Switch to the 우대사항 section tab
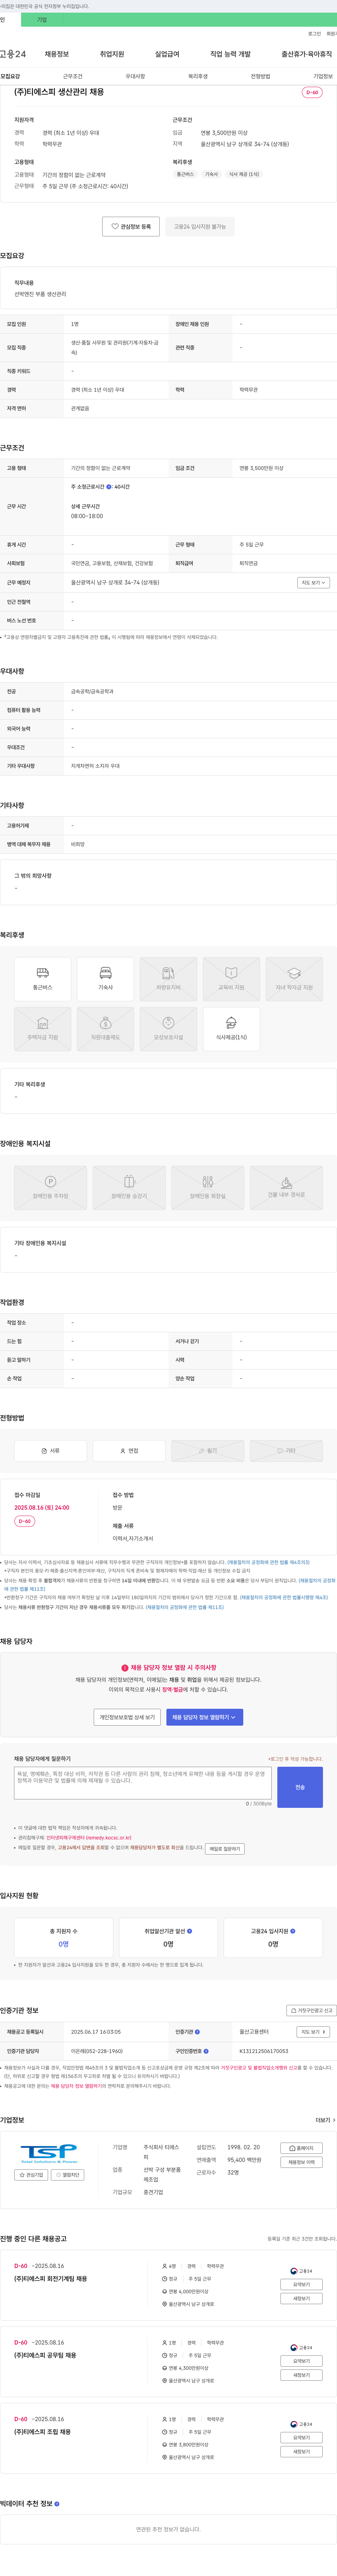Screen dimensions: 337x2576 click(135, 76)
